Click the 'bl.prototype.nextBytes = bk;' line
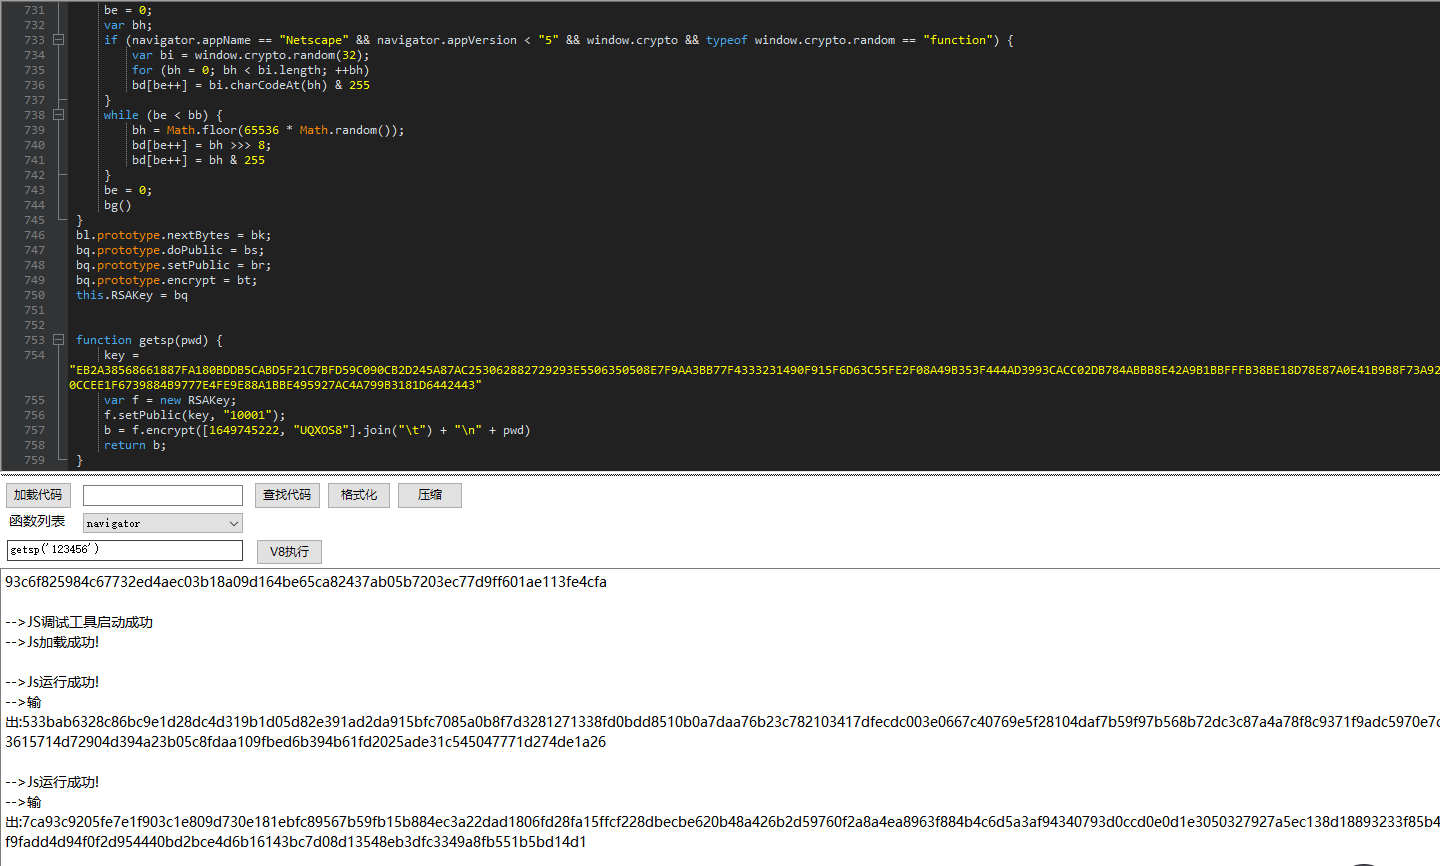The width and height of the screenshot is (1440, 866). (x=174, y=235)
